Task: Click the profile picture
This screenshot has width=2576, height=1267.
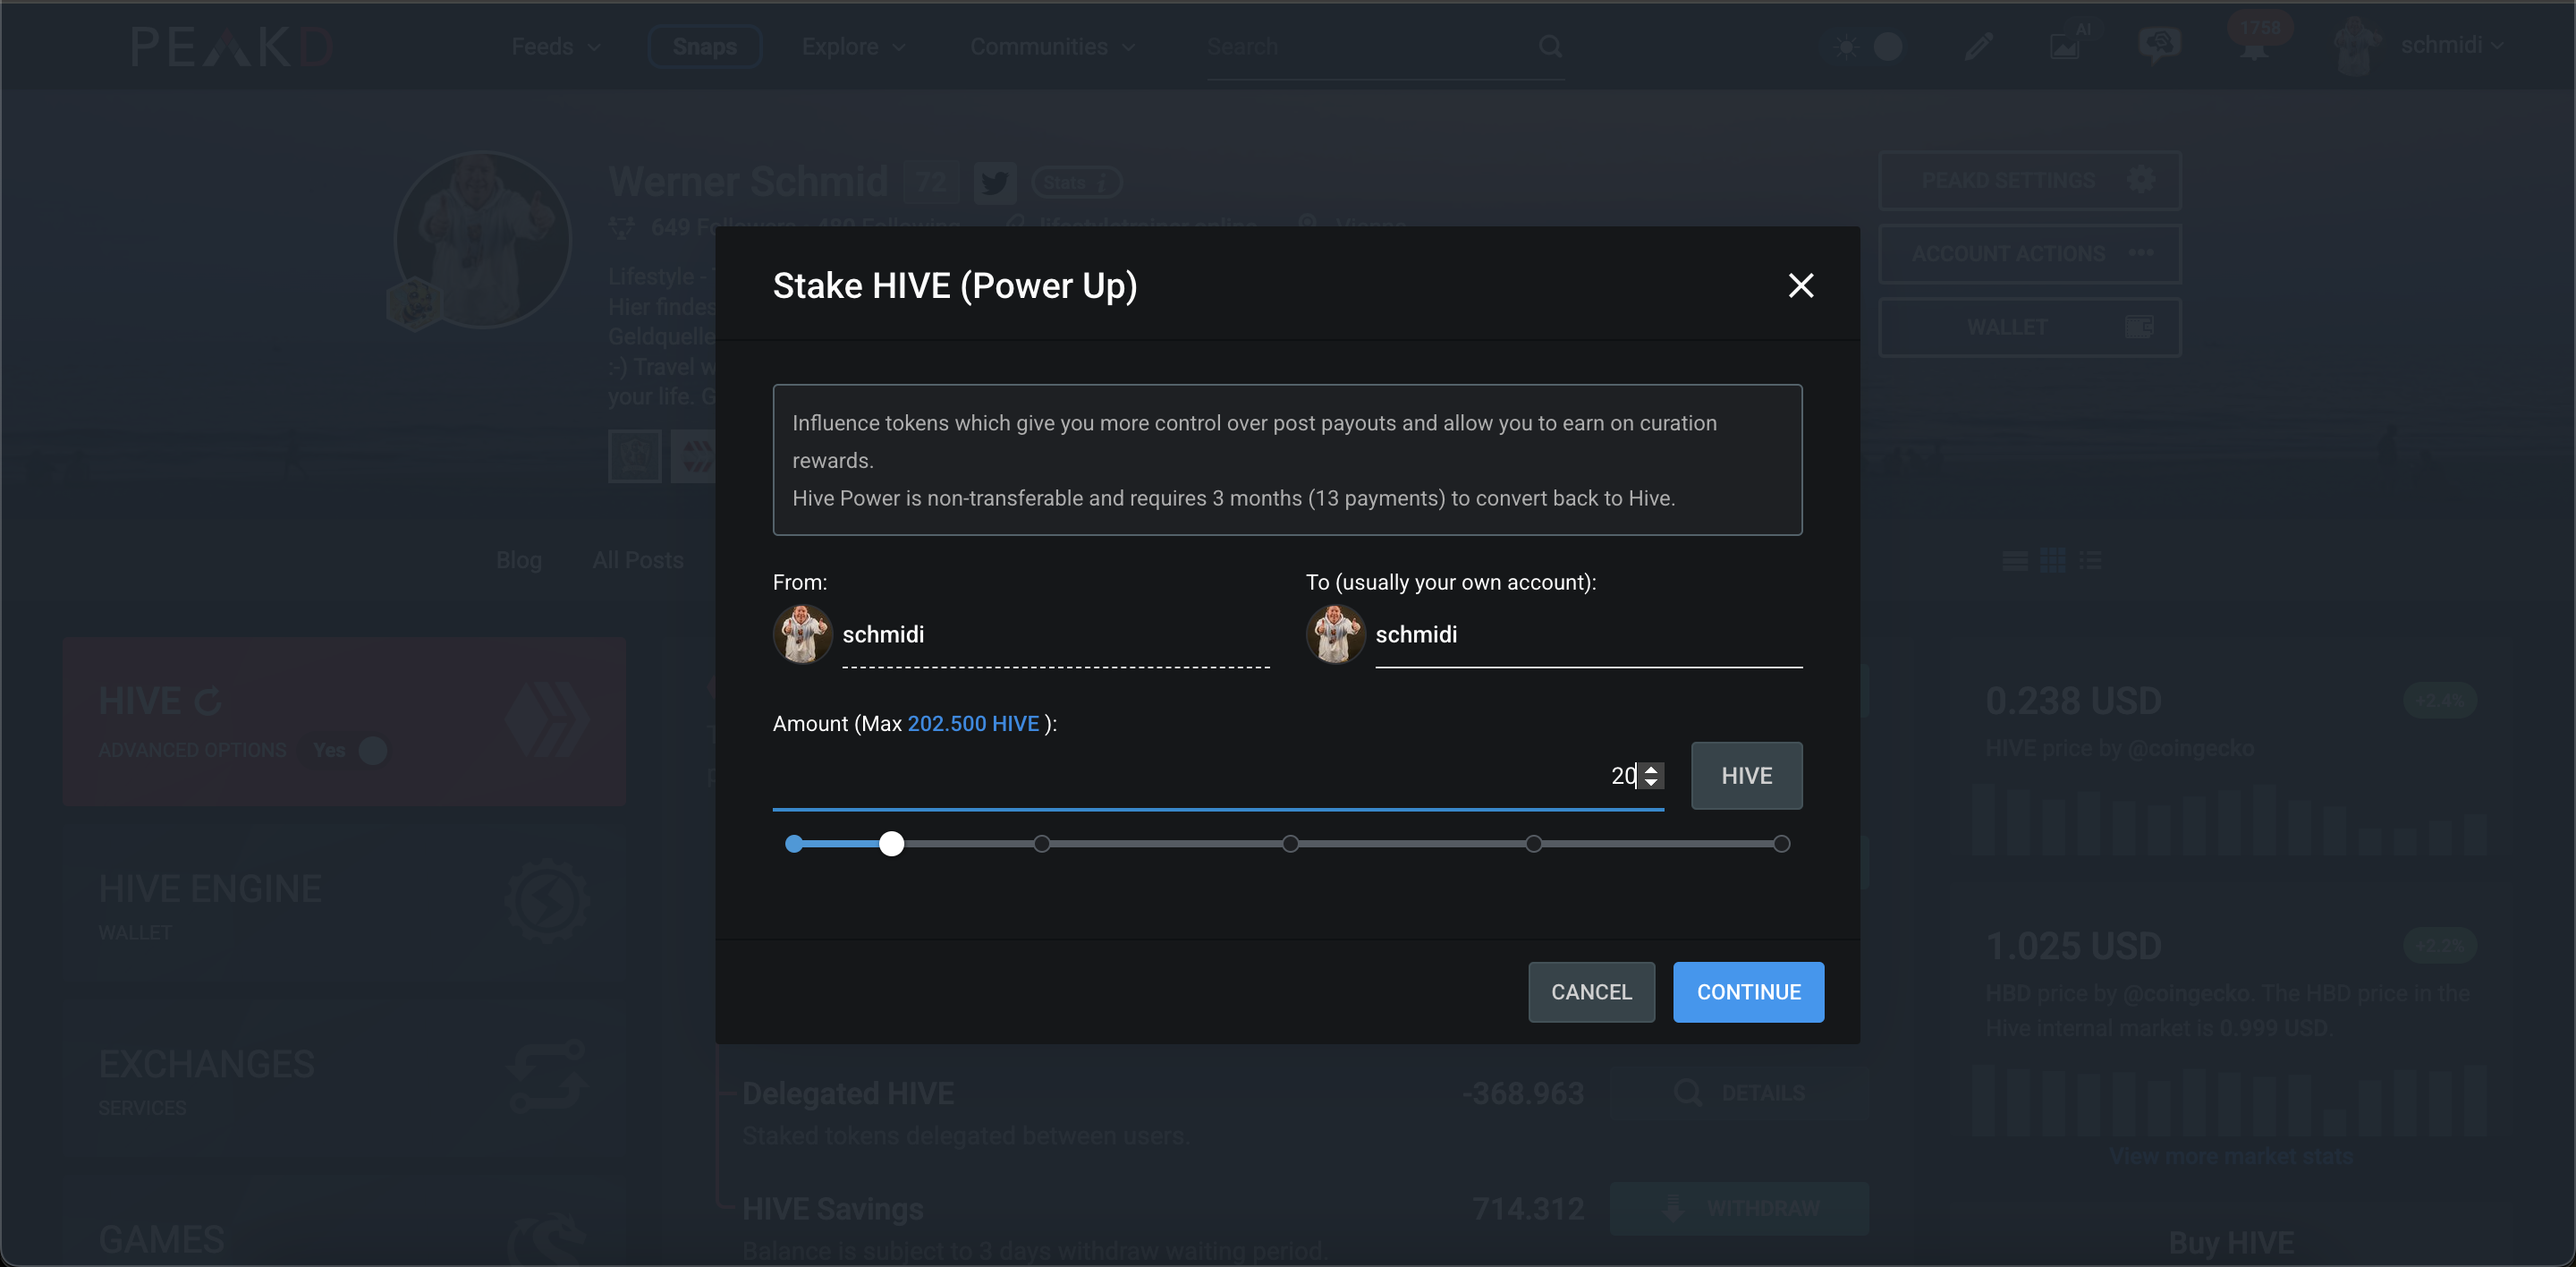Action: click(482, 239)
